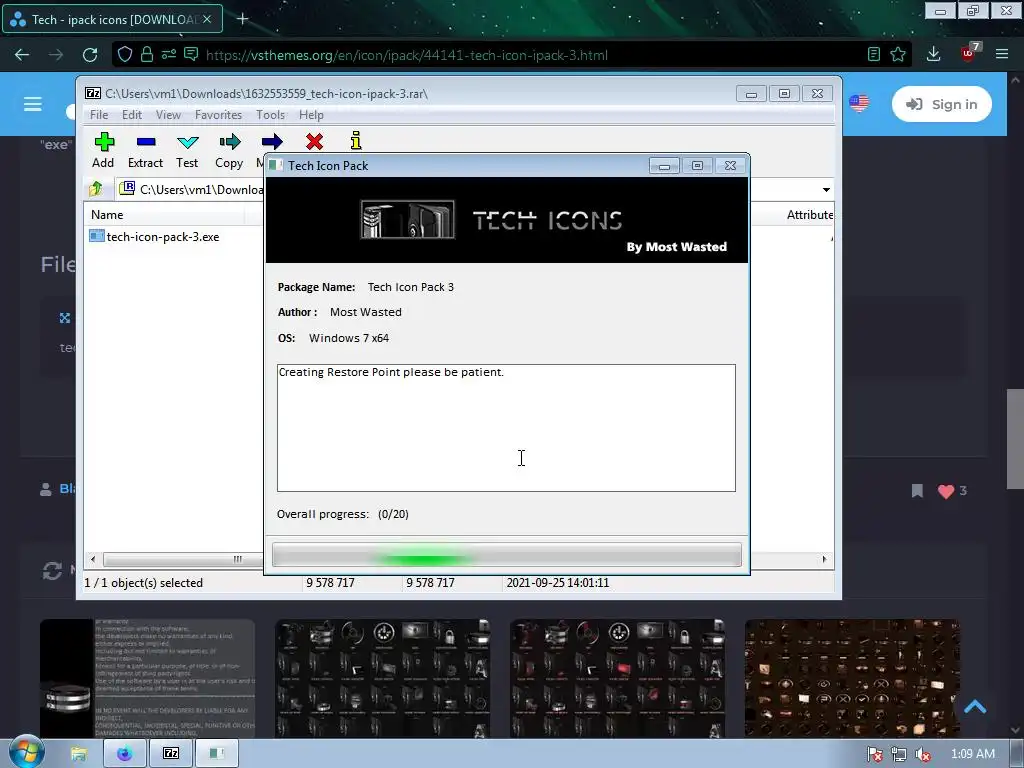Click the 7-Zip horizontal scrollbar left arrow
The image size is (1024, 768).
(93, 560)
